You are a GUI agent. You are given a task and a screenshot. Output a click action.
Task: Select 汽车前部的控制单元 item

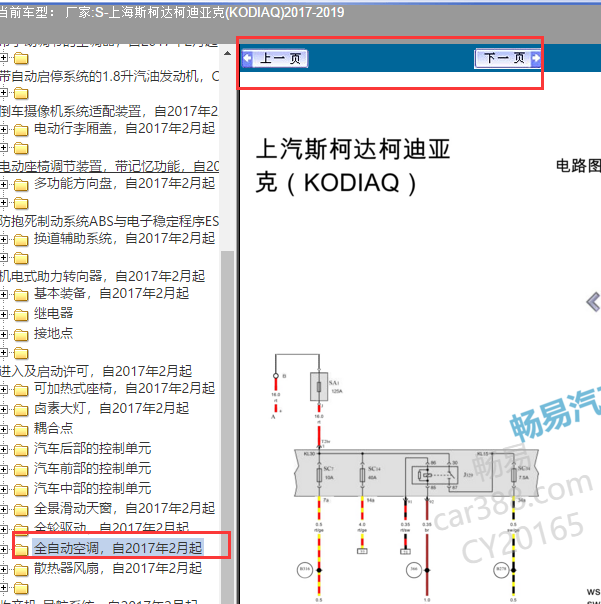(x=92, y=468)
